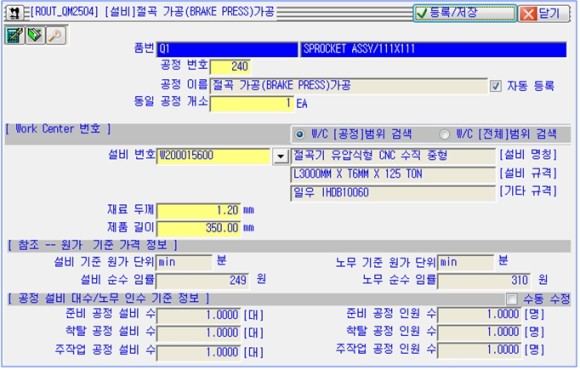
Task: Click the 주작업 공정 인원 수 field
Action: tap(480, 350)
